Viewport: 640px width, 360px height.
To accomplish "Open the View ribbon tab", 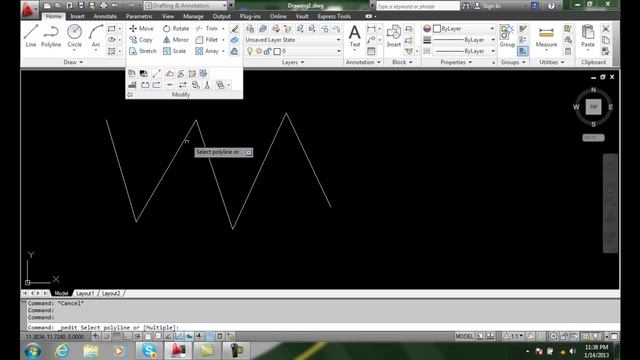I will 168,16.
